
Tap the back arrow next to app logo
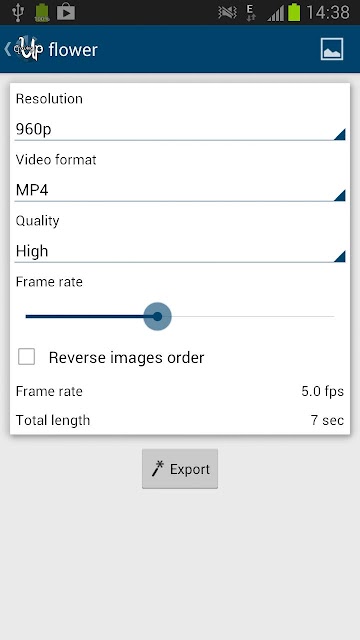pyautogui.click(x=7, y=49)
